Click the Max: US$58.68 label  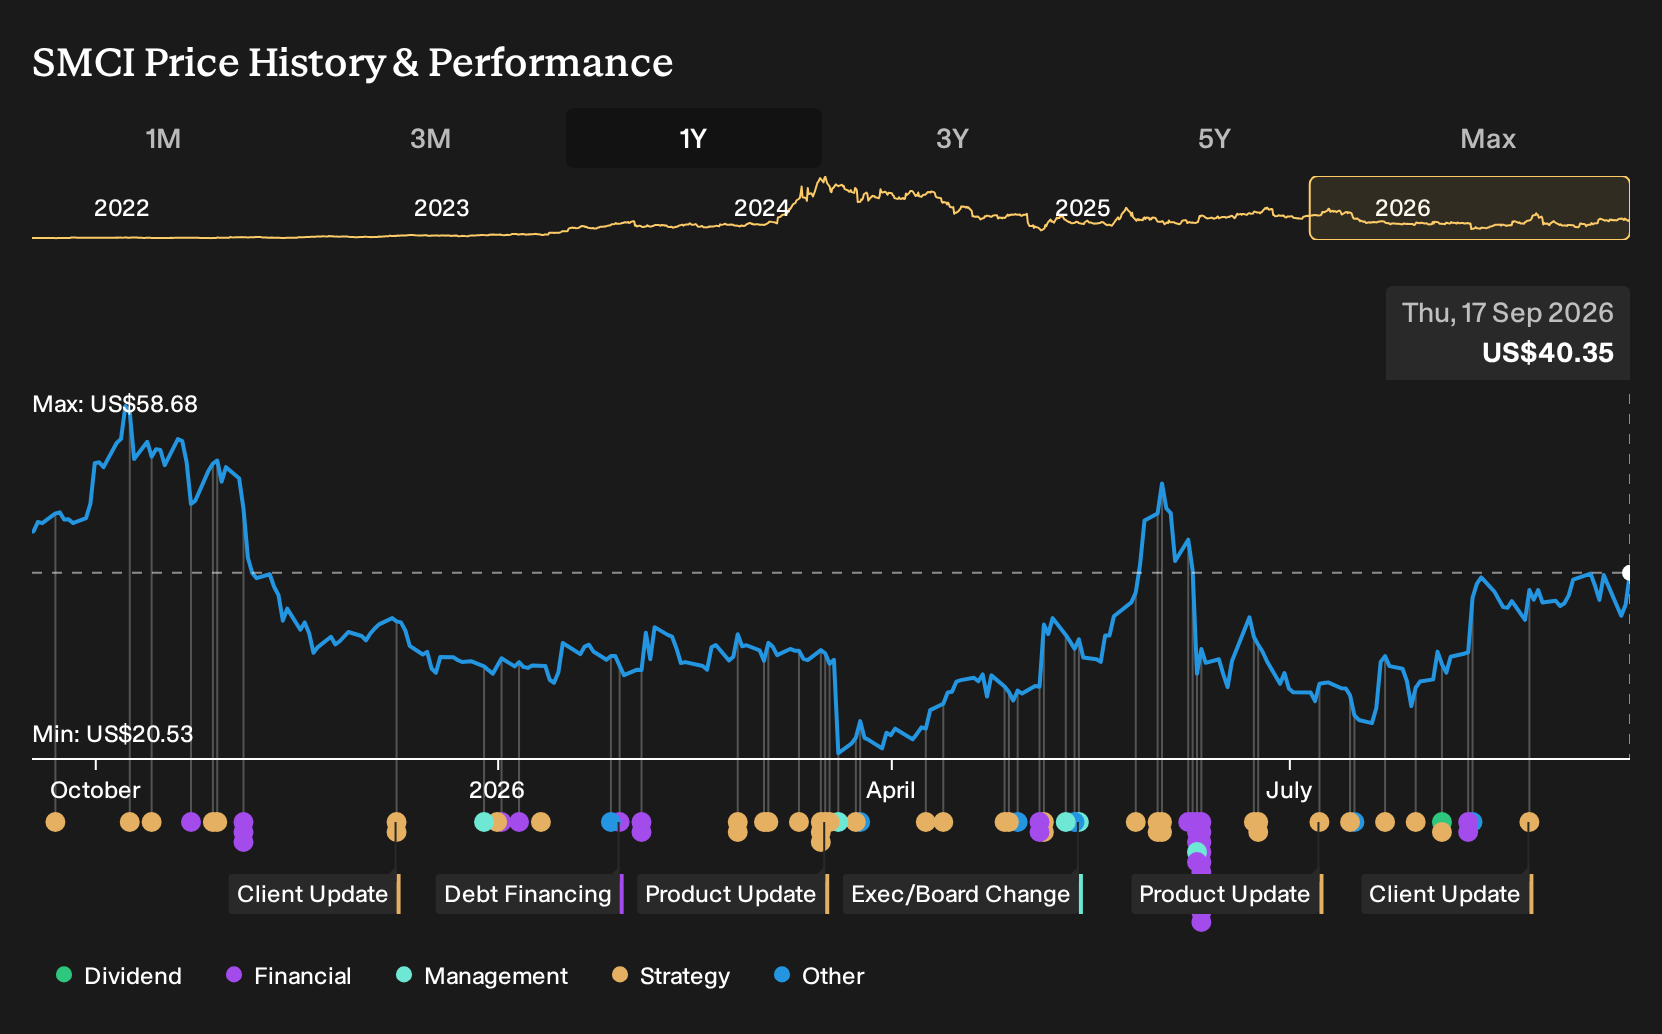pyautogui.click(x=115, y=404)
